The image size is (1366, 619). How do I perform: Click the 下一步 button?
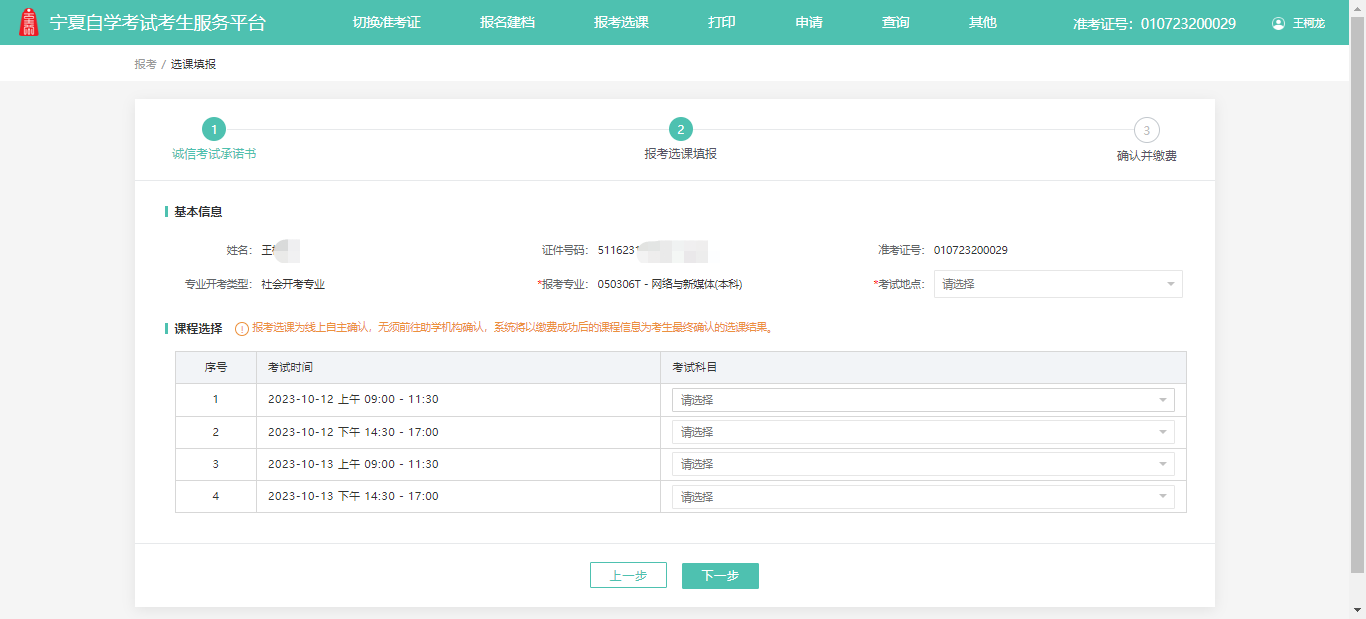click(720, 575)
